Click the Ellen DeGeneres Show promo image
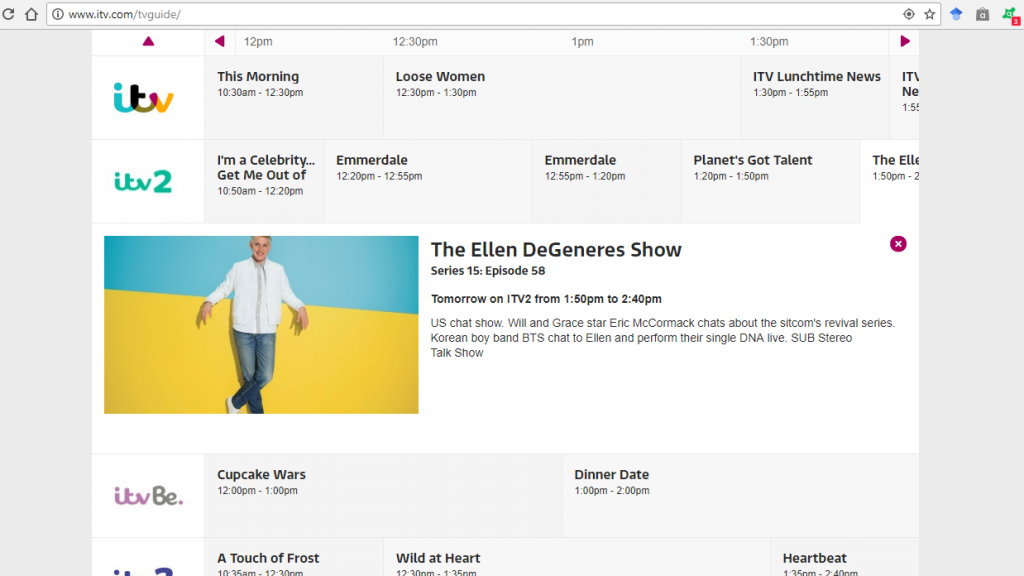 point(261,325)
